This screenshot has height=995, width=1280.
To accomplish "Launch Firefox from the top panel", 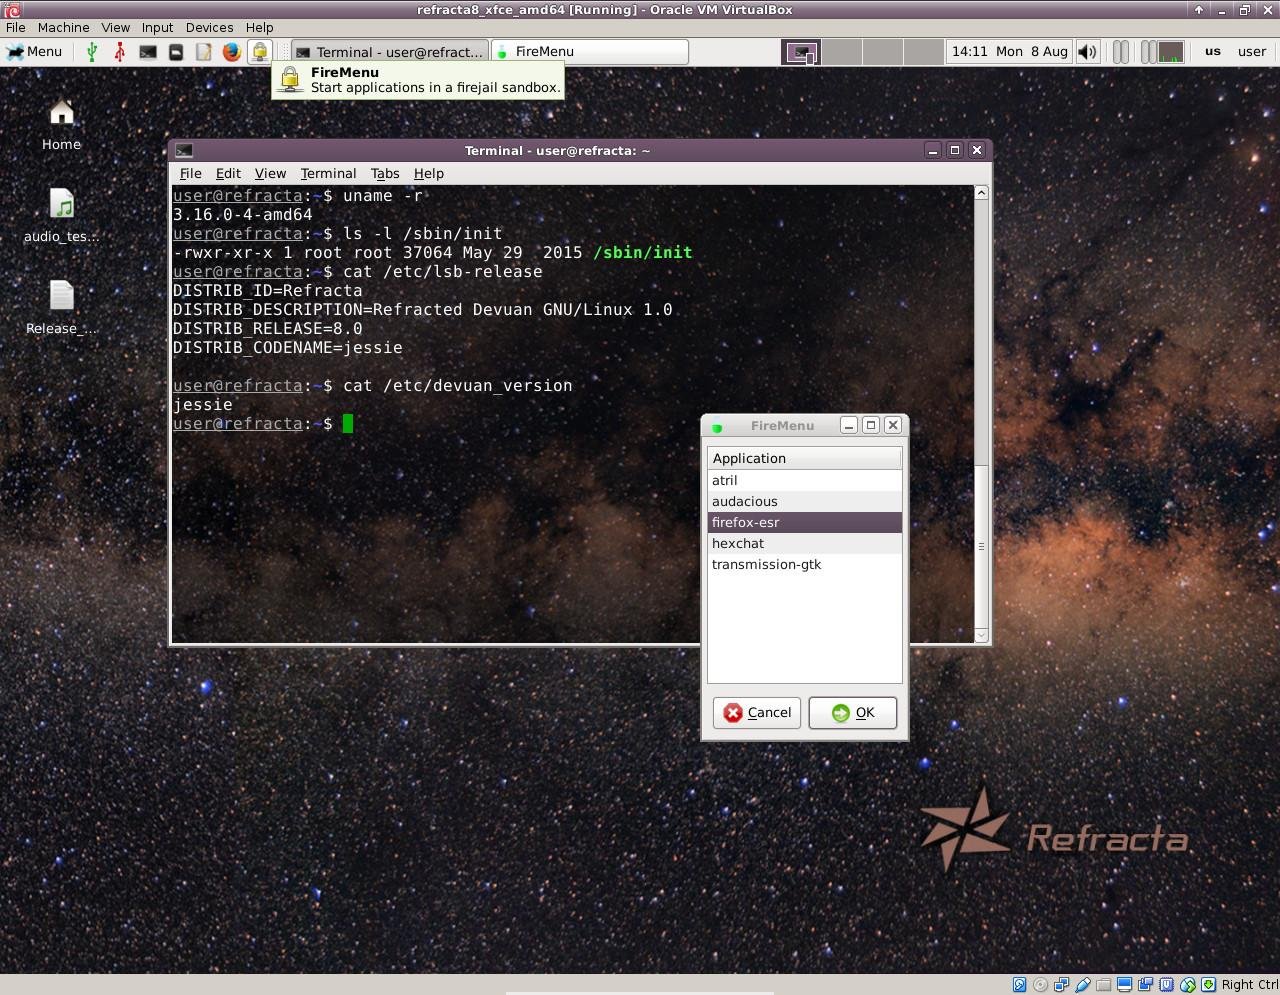I will [232, 52].
